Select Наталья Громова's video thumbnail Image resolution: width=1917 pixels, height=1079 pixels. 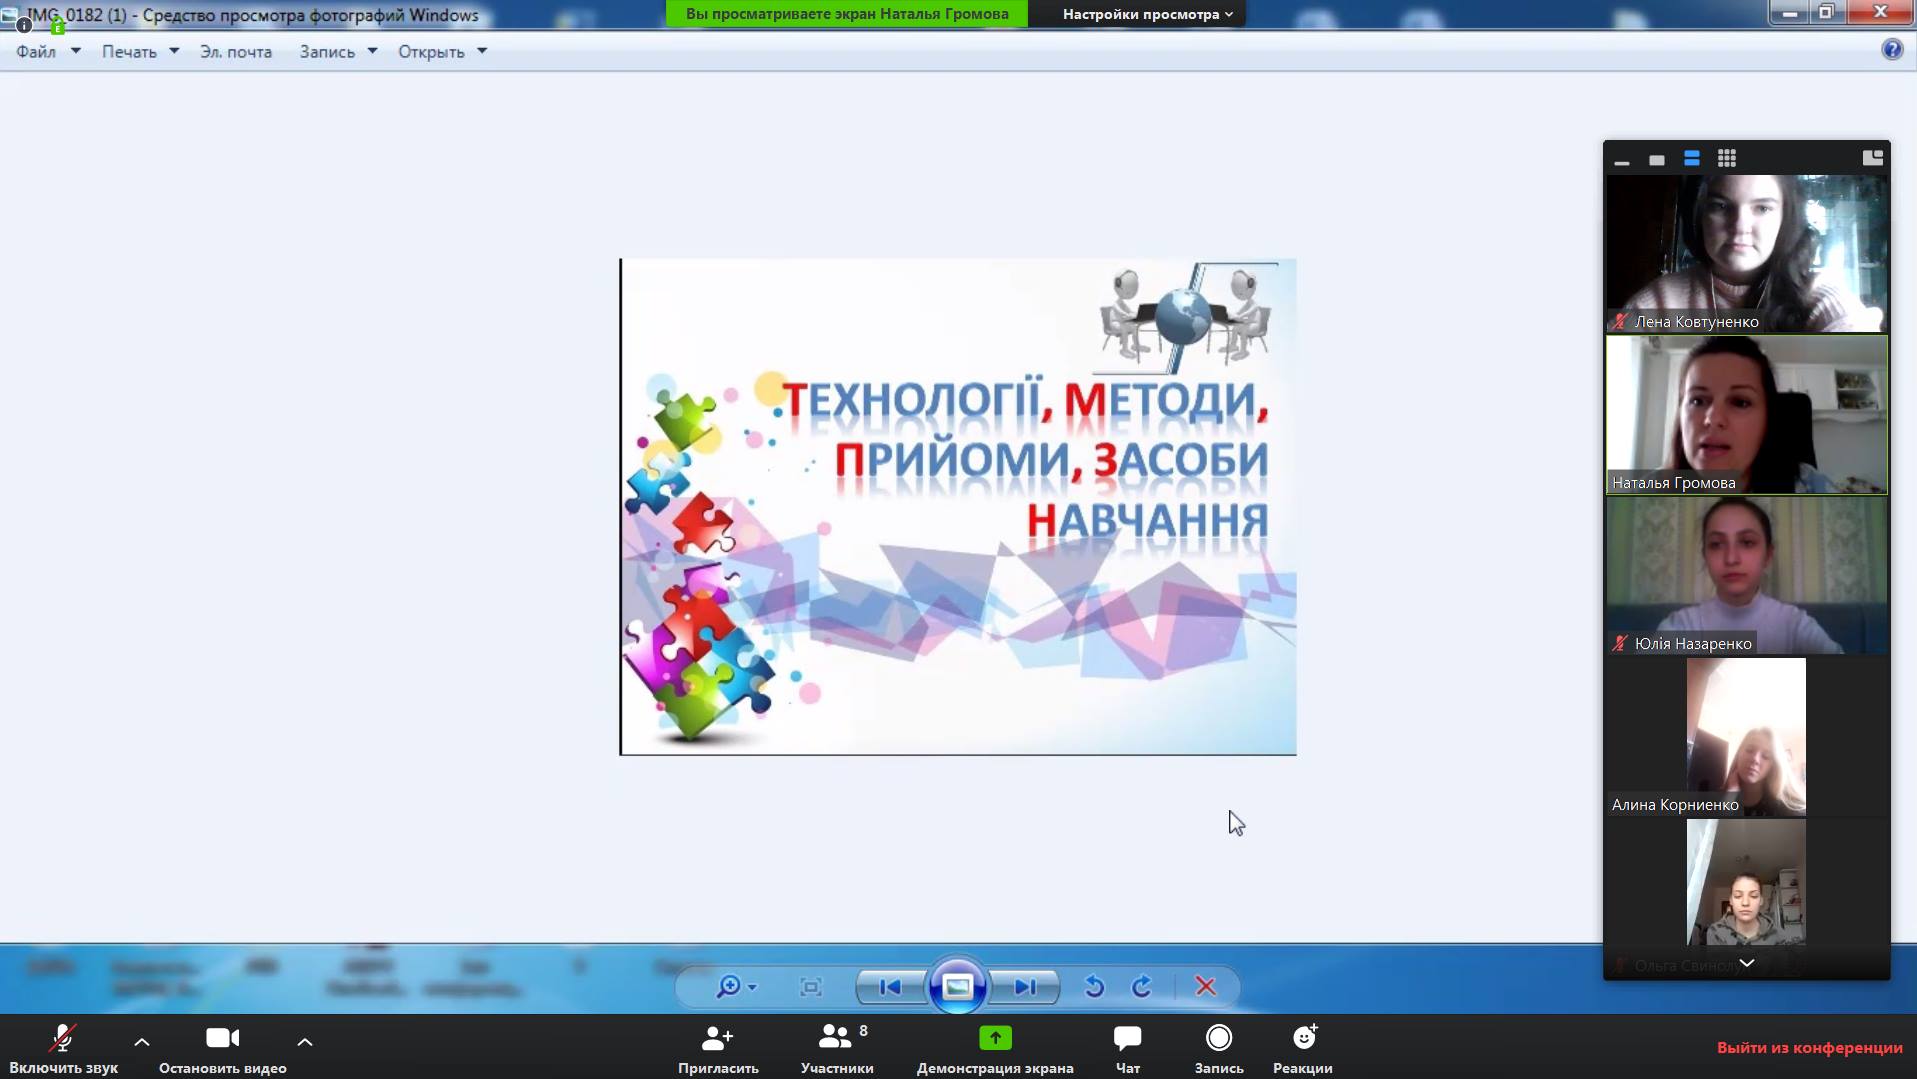[1746, 414]
